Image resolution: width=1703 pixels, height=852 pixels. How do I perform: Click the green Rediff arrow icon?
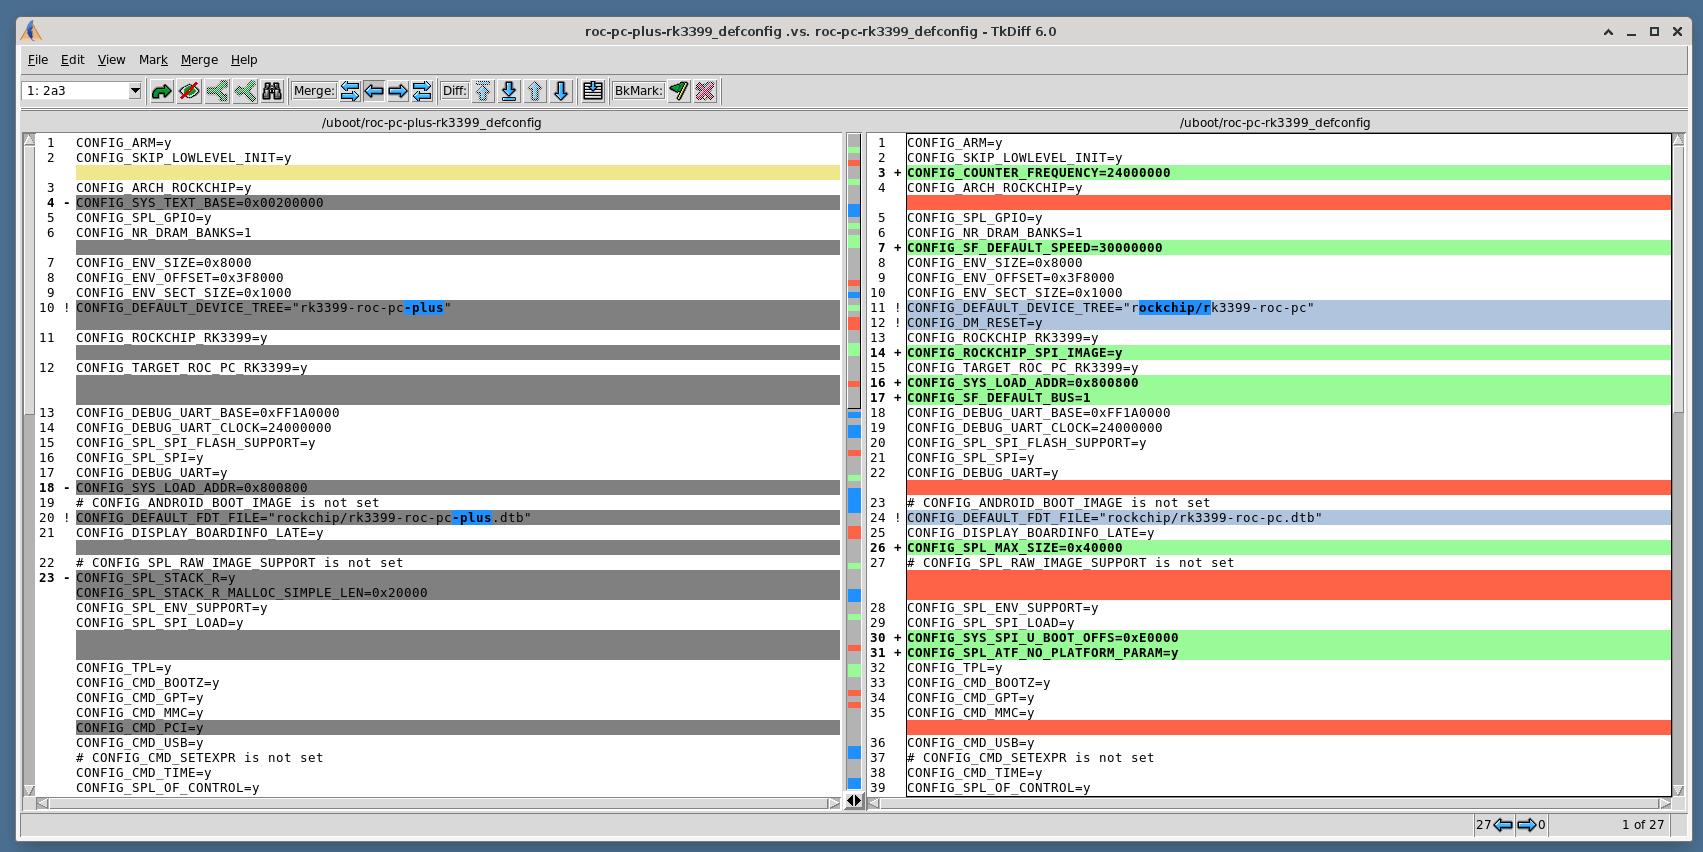coord(161,91)
